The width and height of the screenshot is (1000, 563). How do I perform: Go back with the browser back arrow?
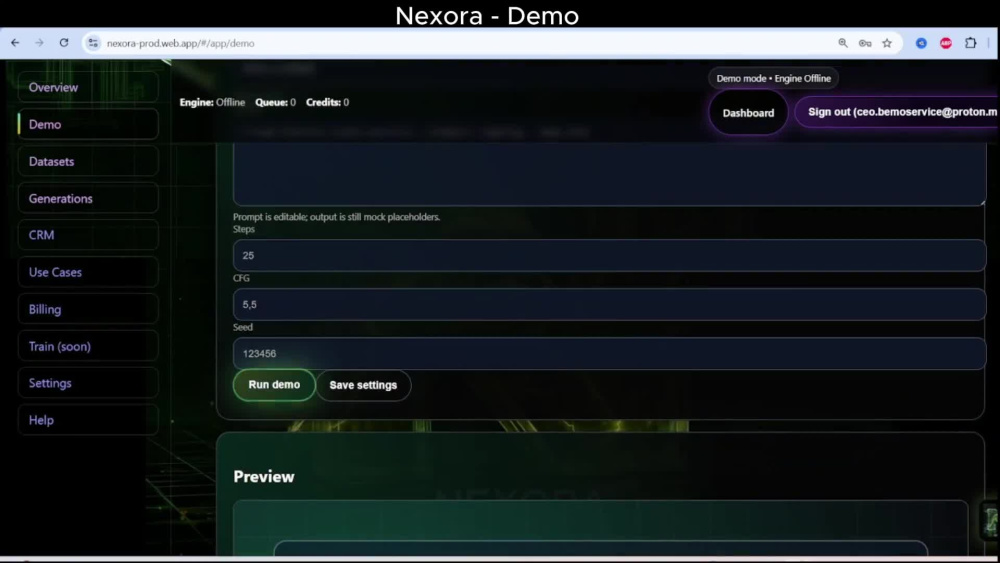pos(15,43)
